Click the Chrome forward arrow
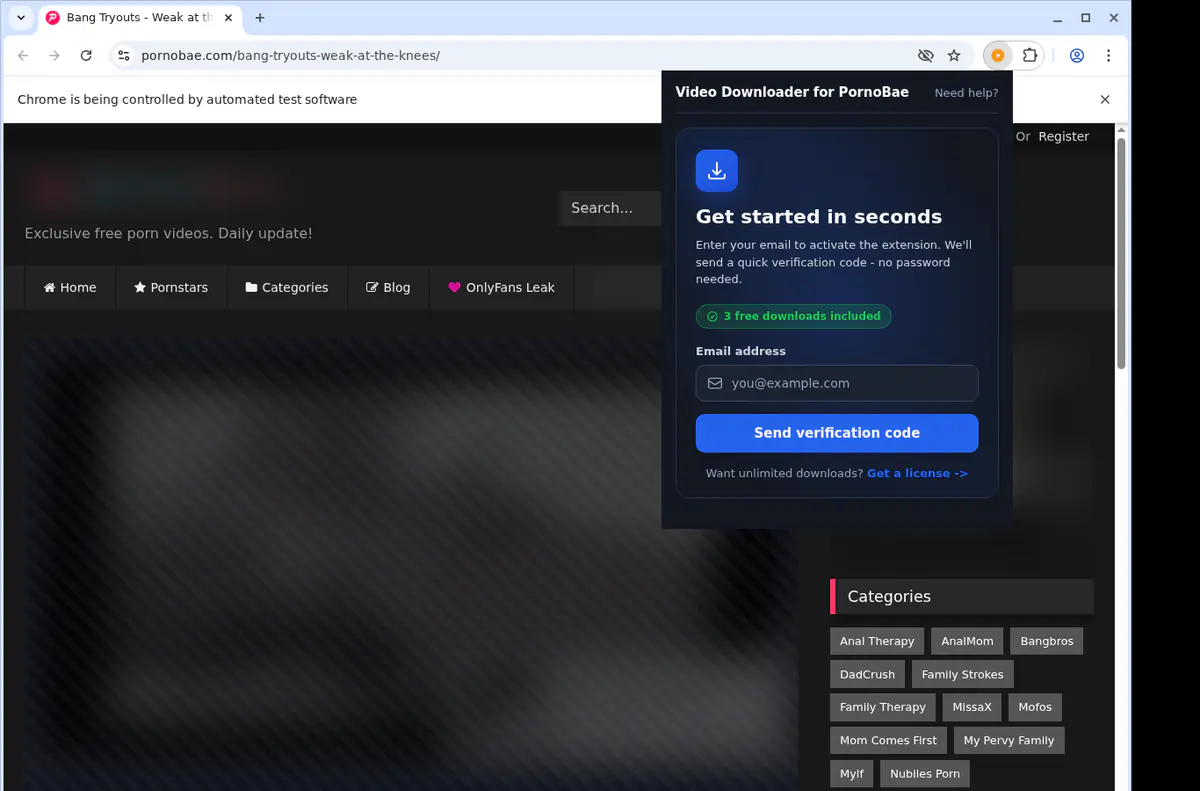The image size is (1200, 791). 55,56
